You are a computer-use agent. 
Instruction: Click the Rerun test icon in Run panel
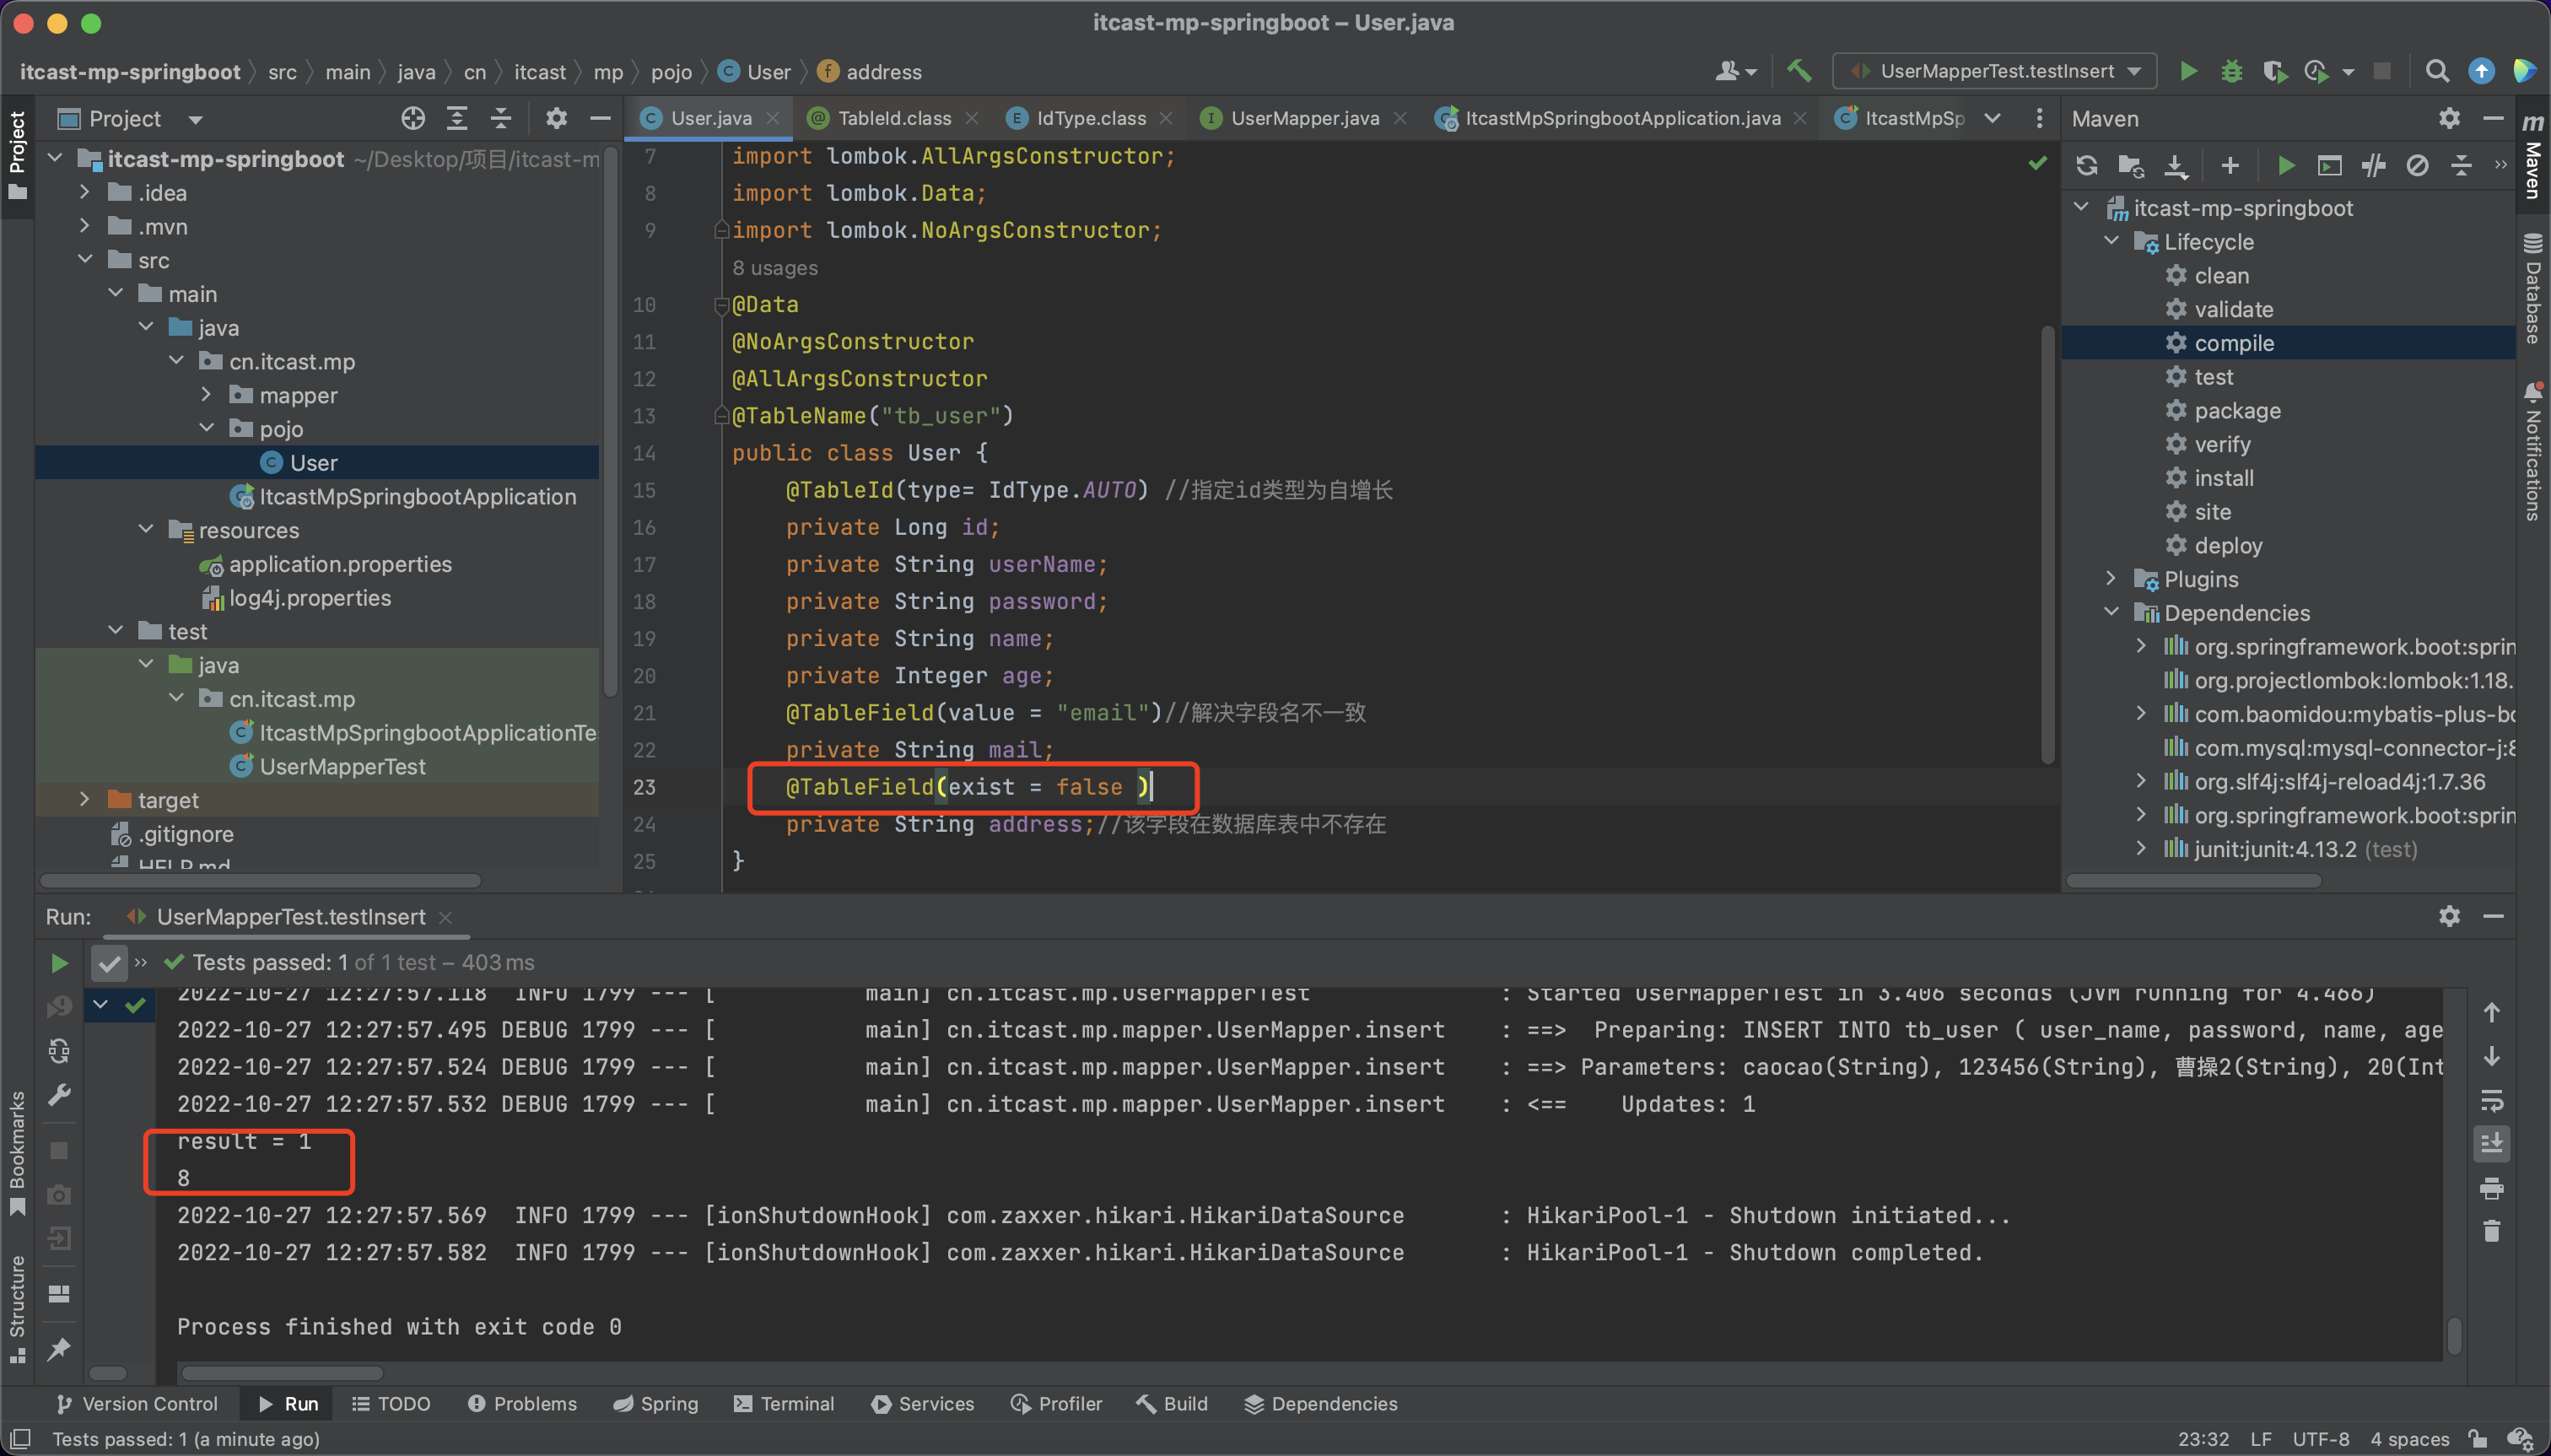point(59,963)
